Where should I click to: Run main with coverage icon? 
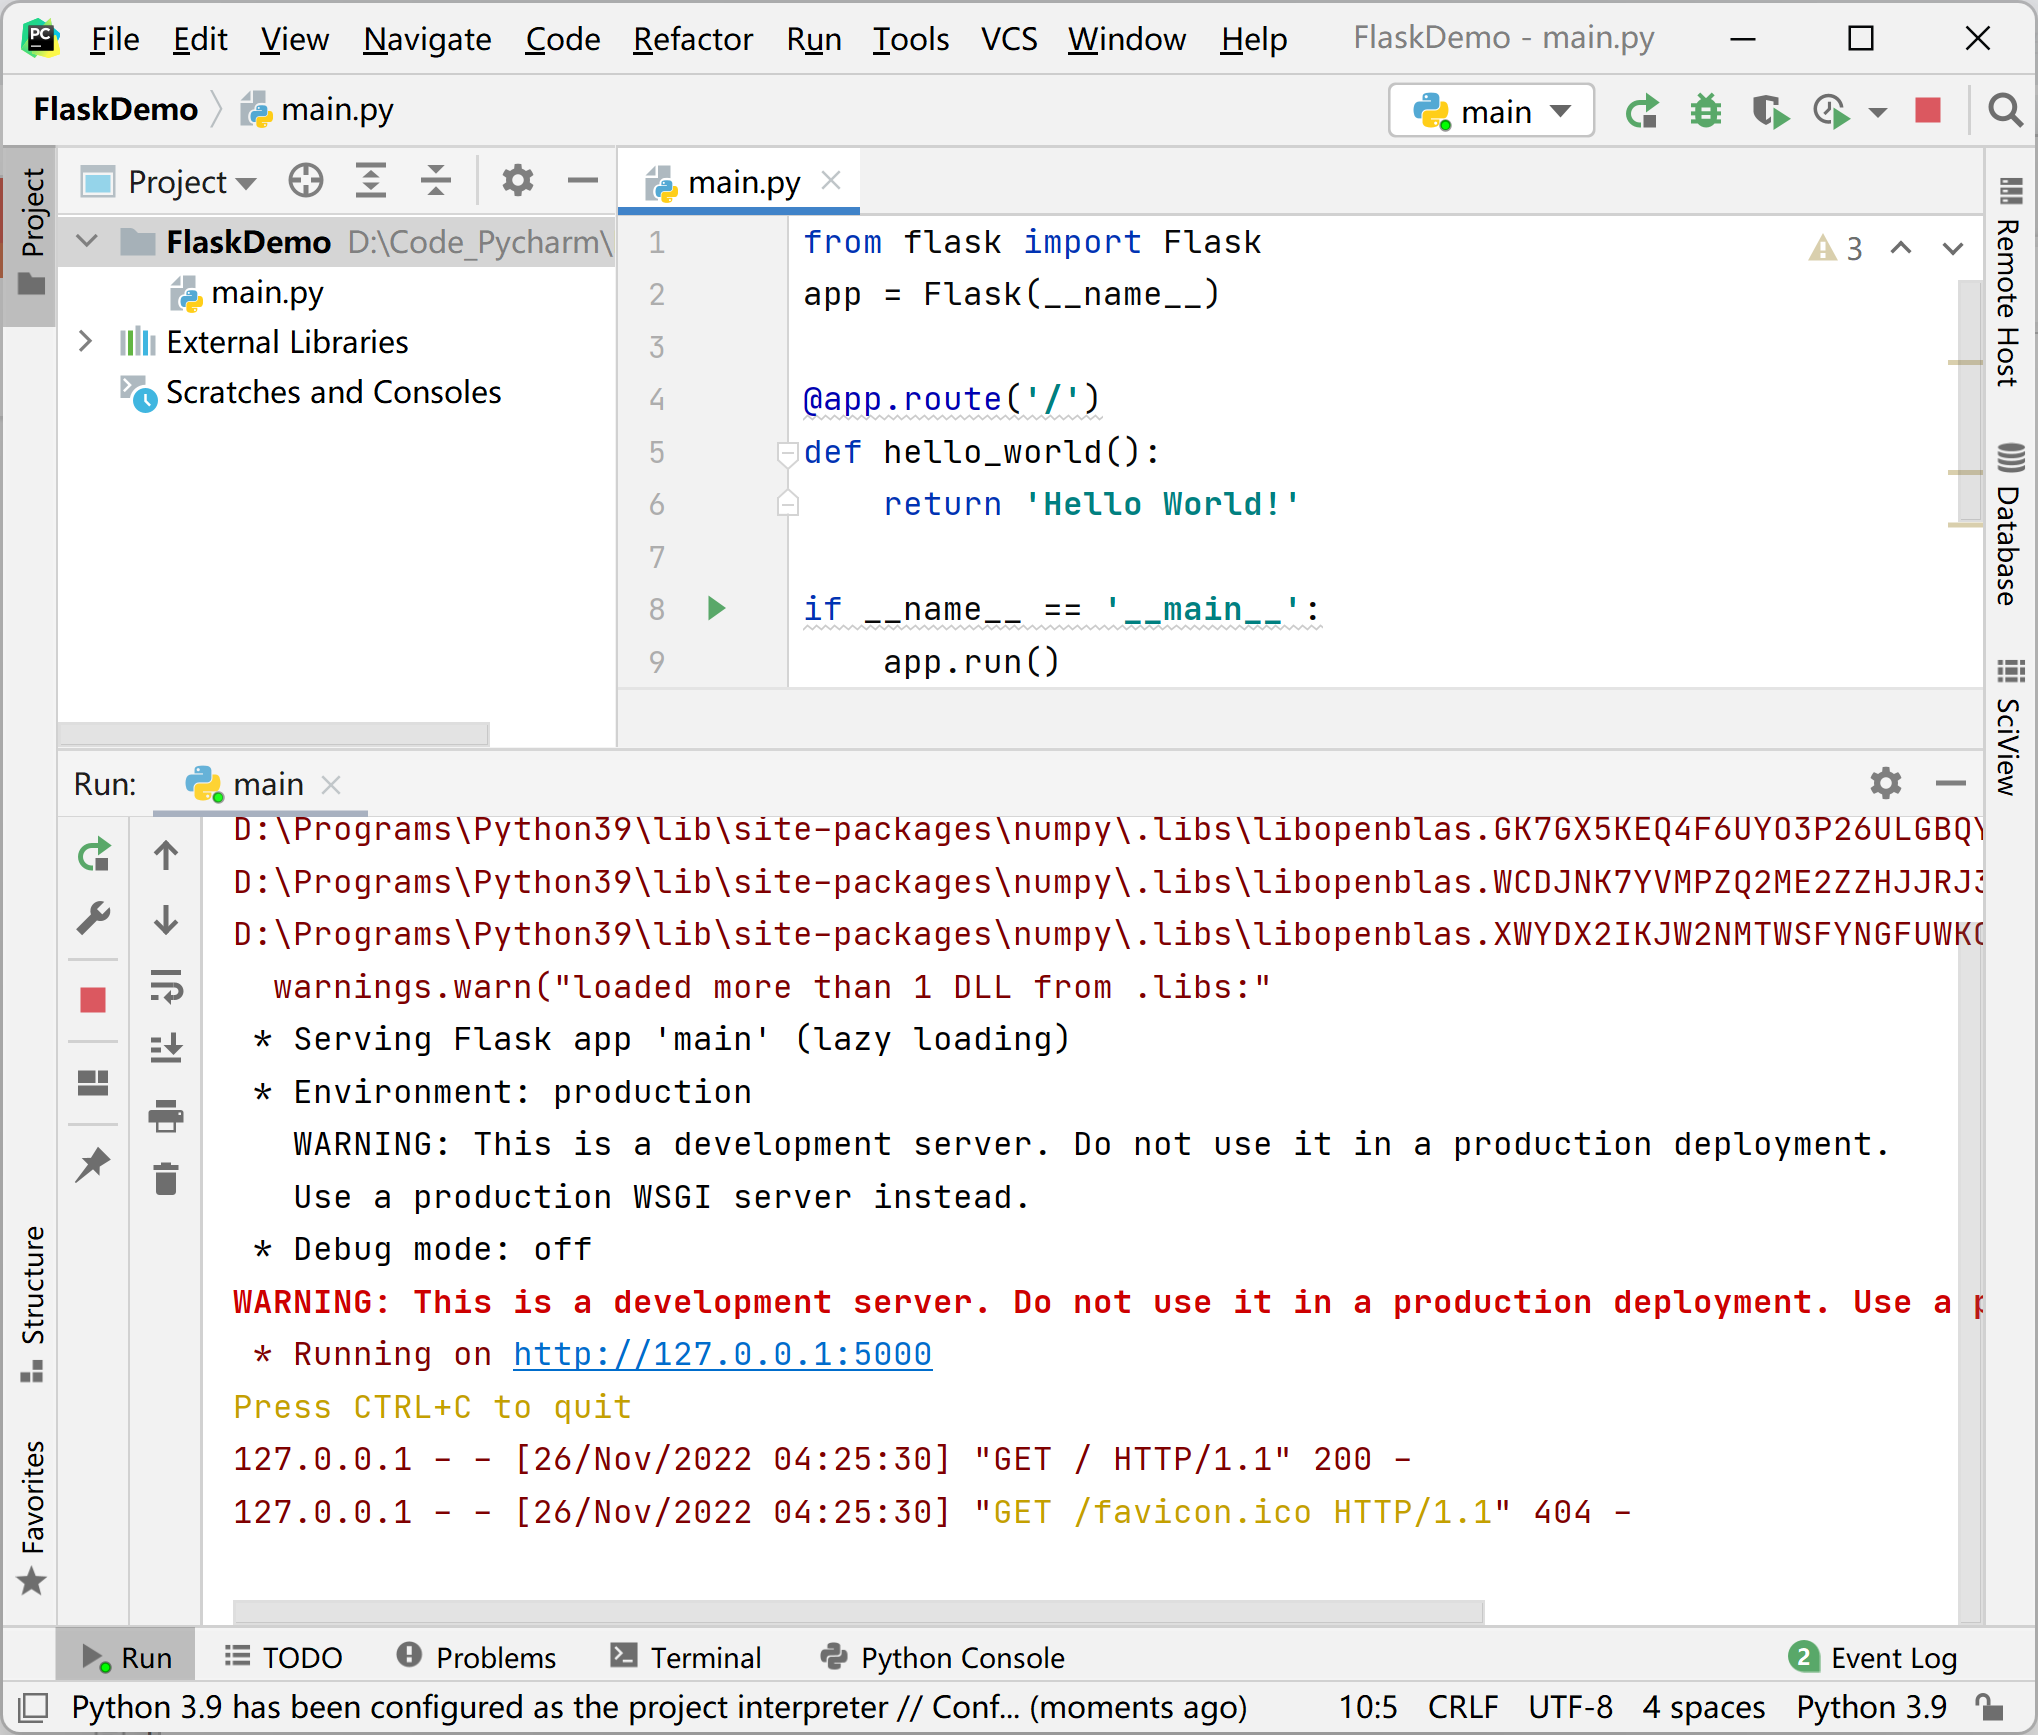click(1769, 111)
